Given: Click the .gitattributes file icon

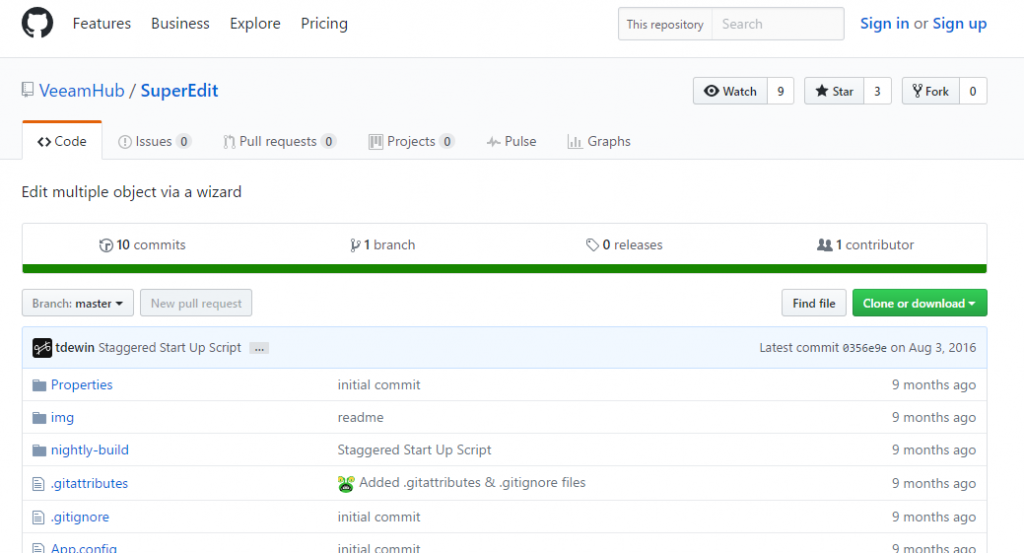Looking at the screenshot, I should click(x=39, y=484).
